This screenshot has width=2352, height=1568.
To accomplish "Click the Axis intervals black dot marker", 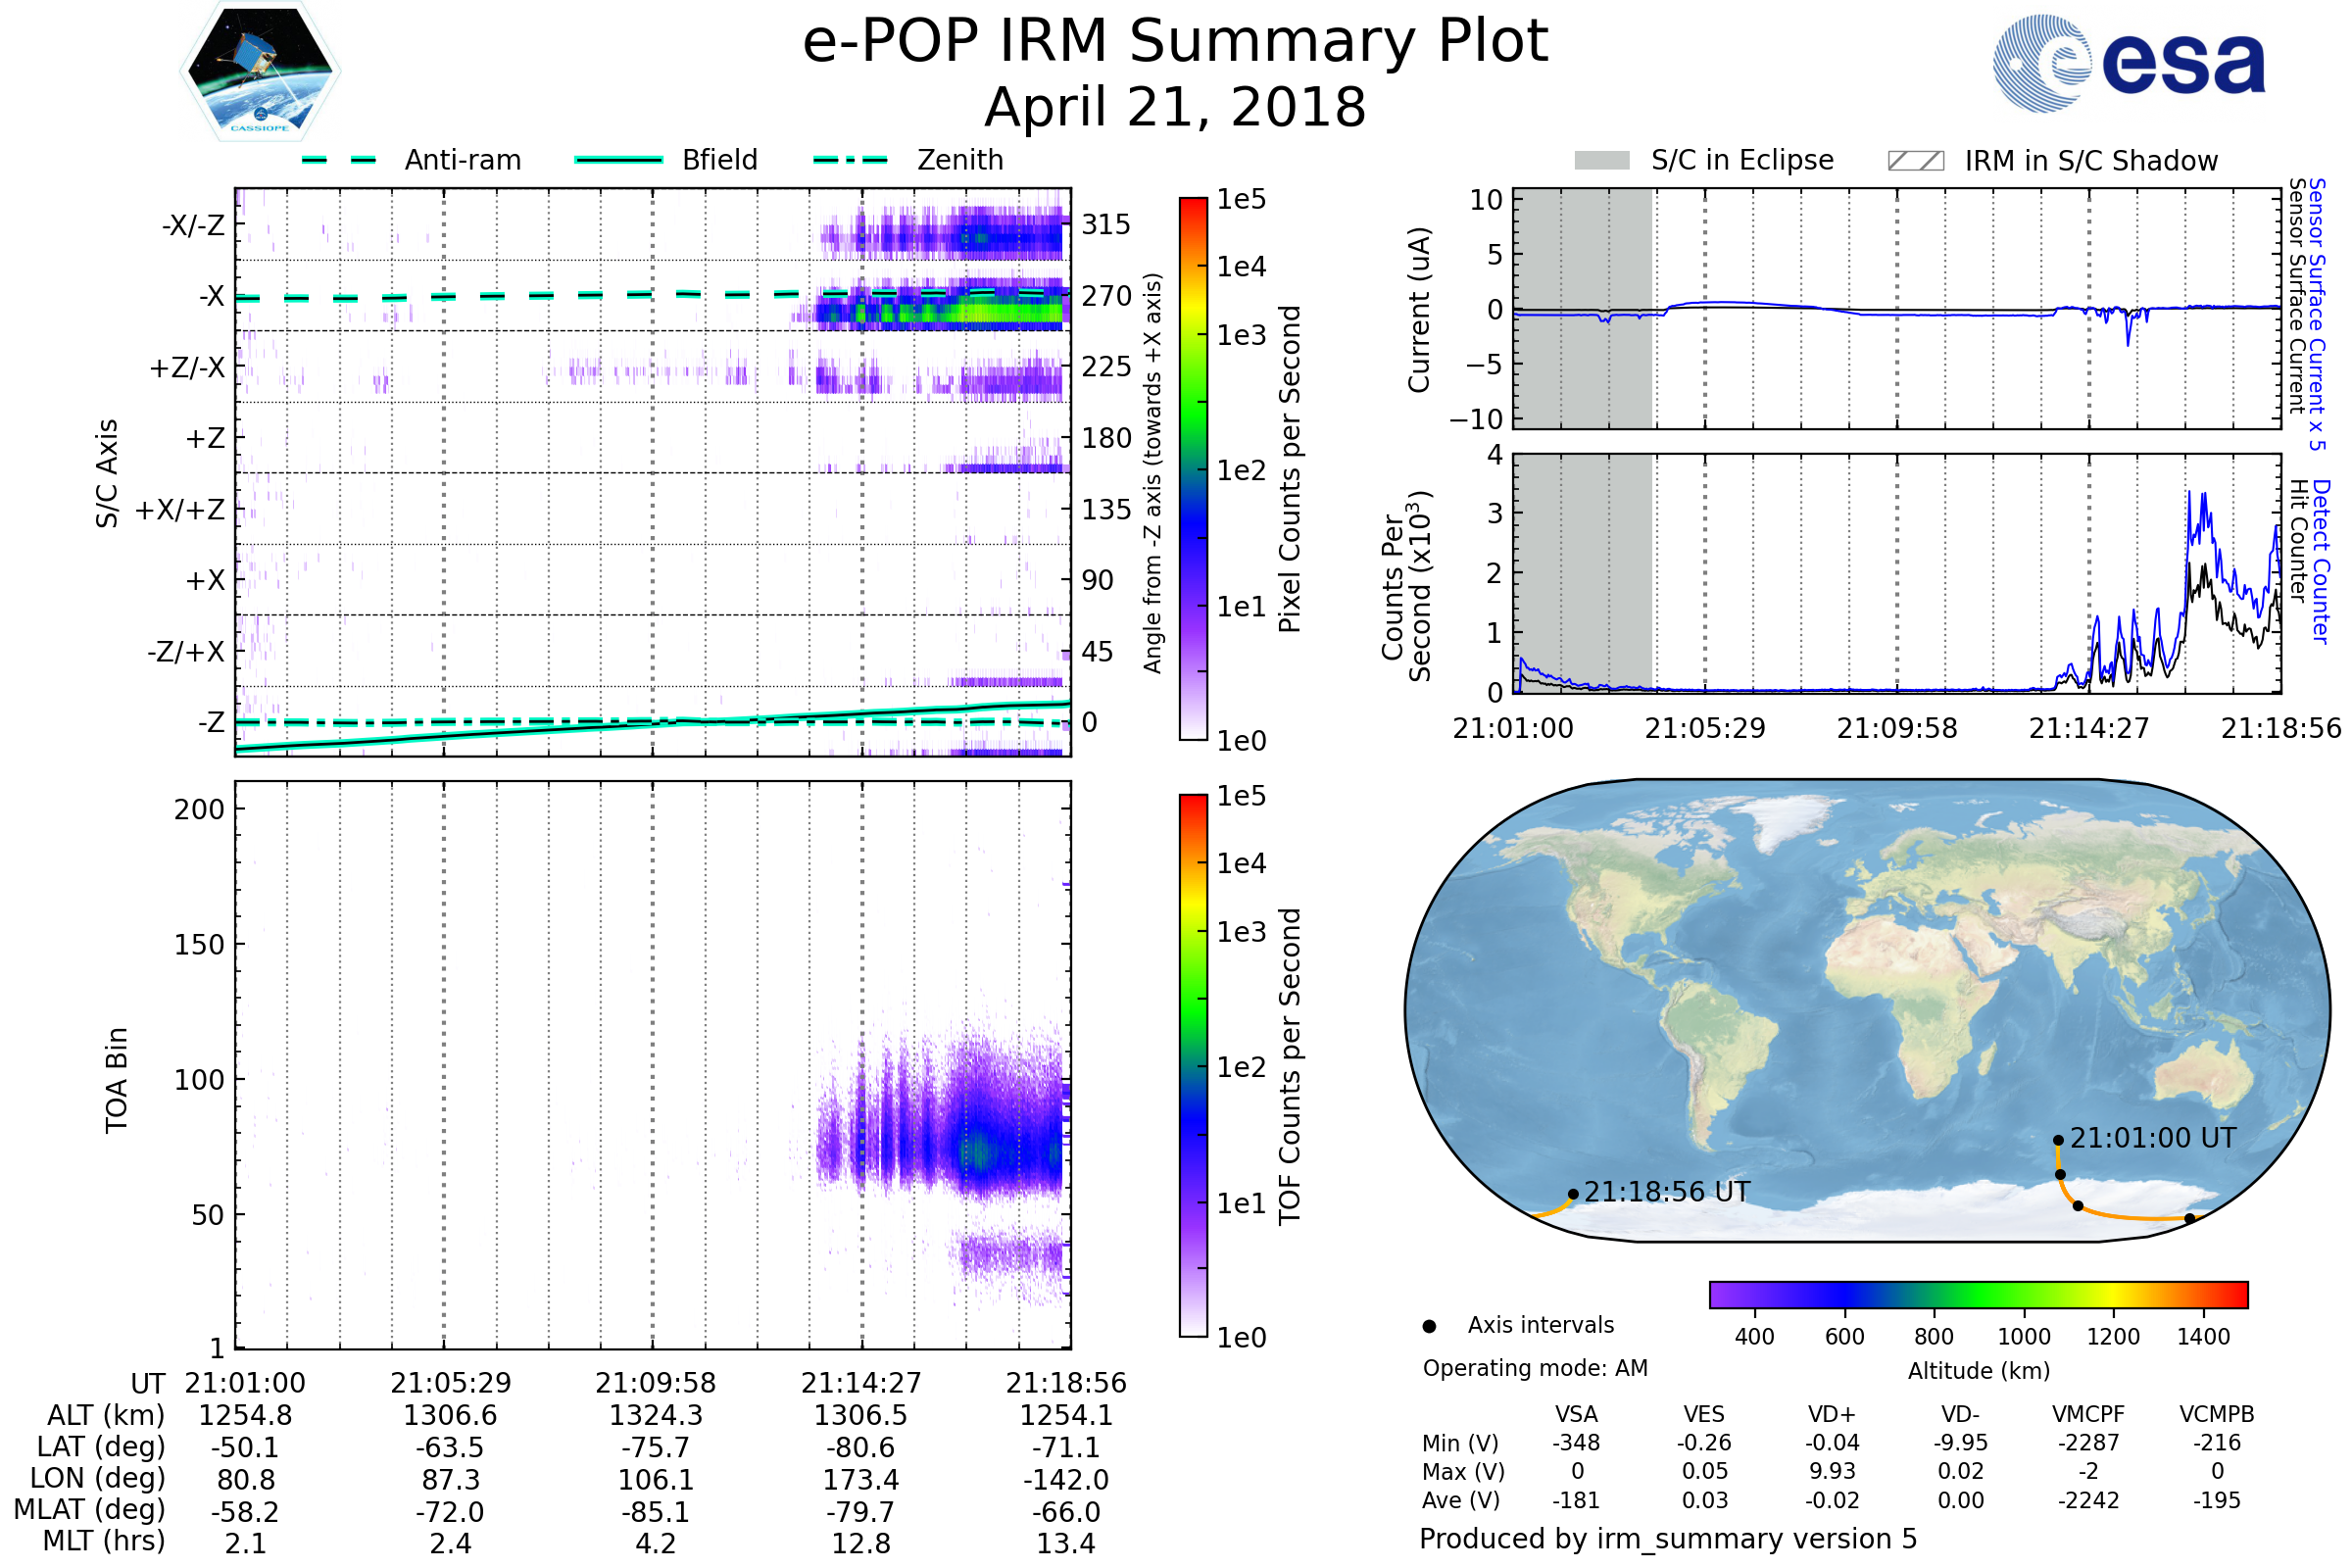I will 1429,1326.
